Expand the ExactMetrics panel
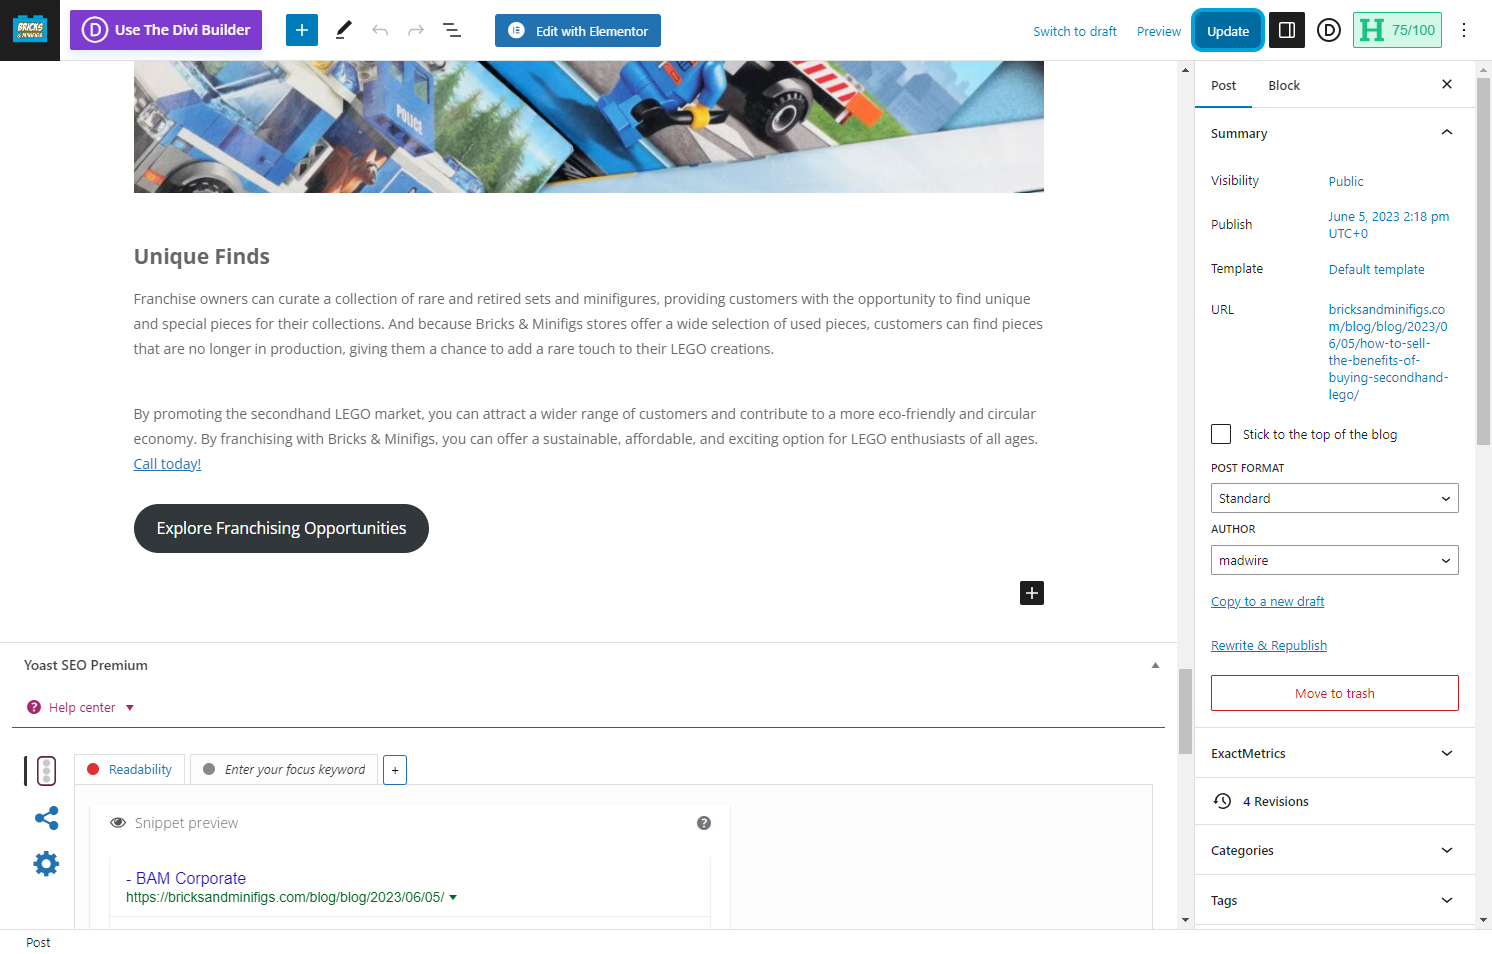1492x954 pixels. click(x=1334, y=753)
